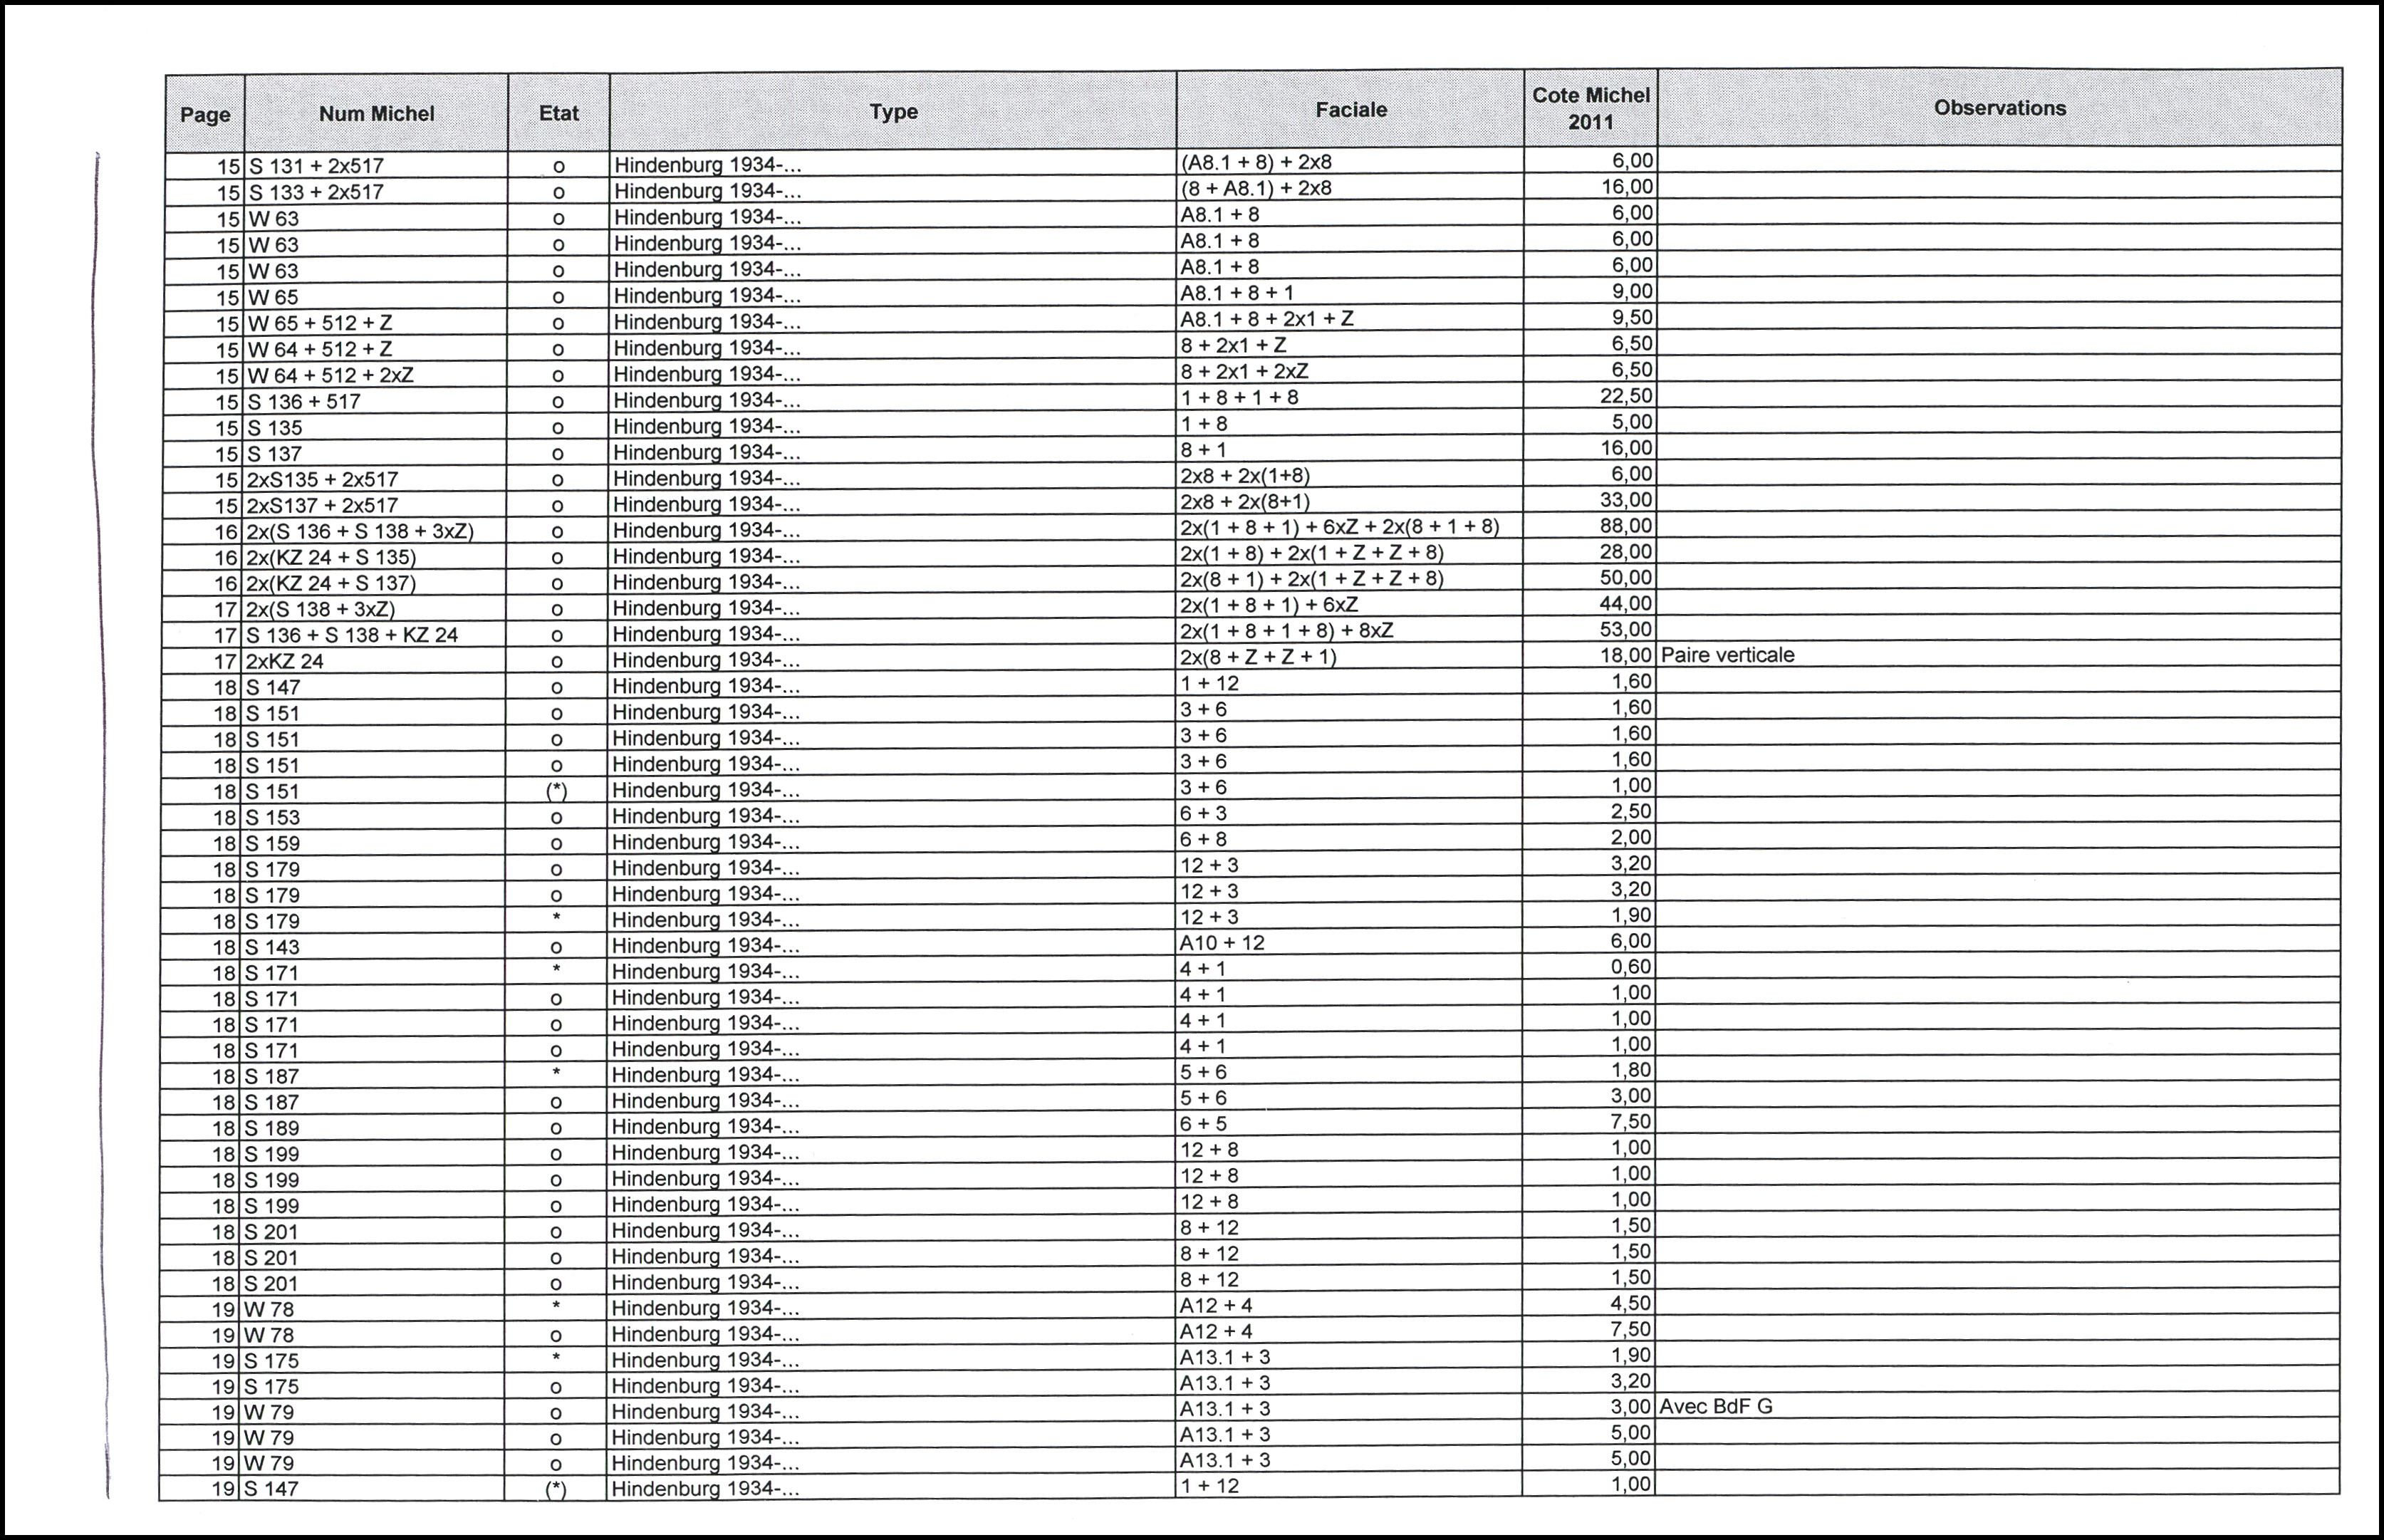Click the Num Michel column header

(376, 114)
